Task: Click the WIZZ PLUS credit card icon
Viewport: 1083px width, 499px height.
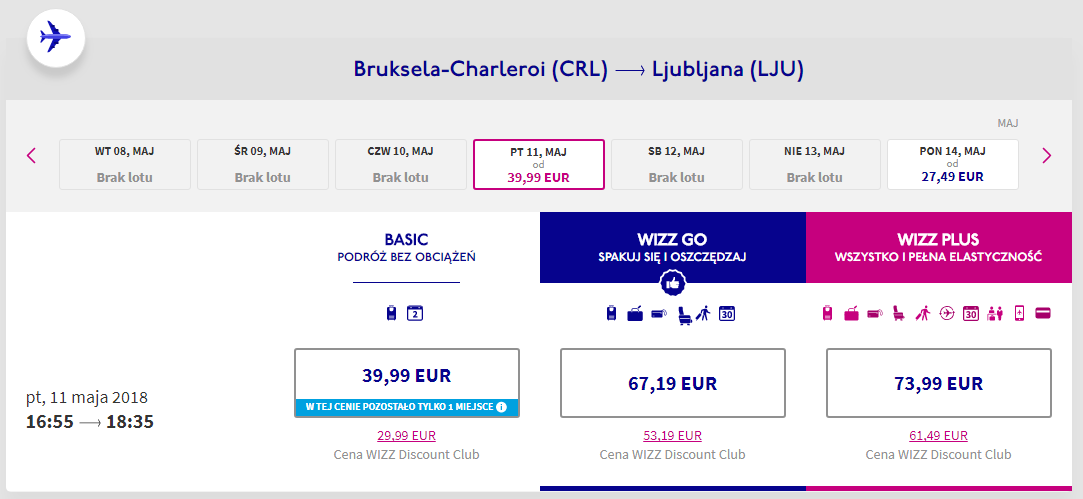Action: pos(1043,314)
